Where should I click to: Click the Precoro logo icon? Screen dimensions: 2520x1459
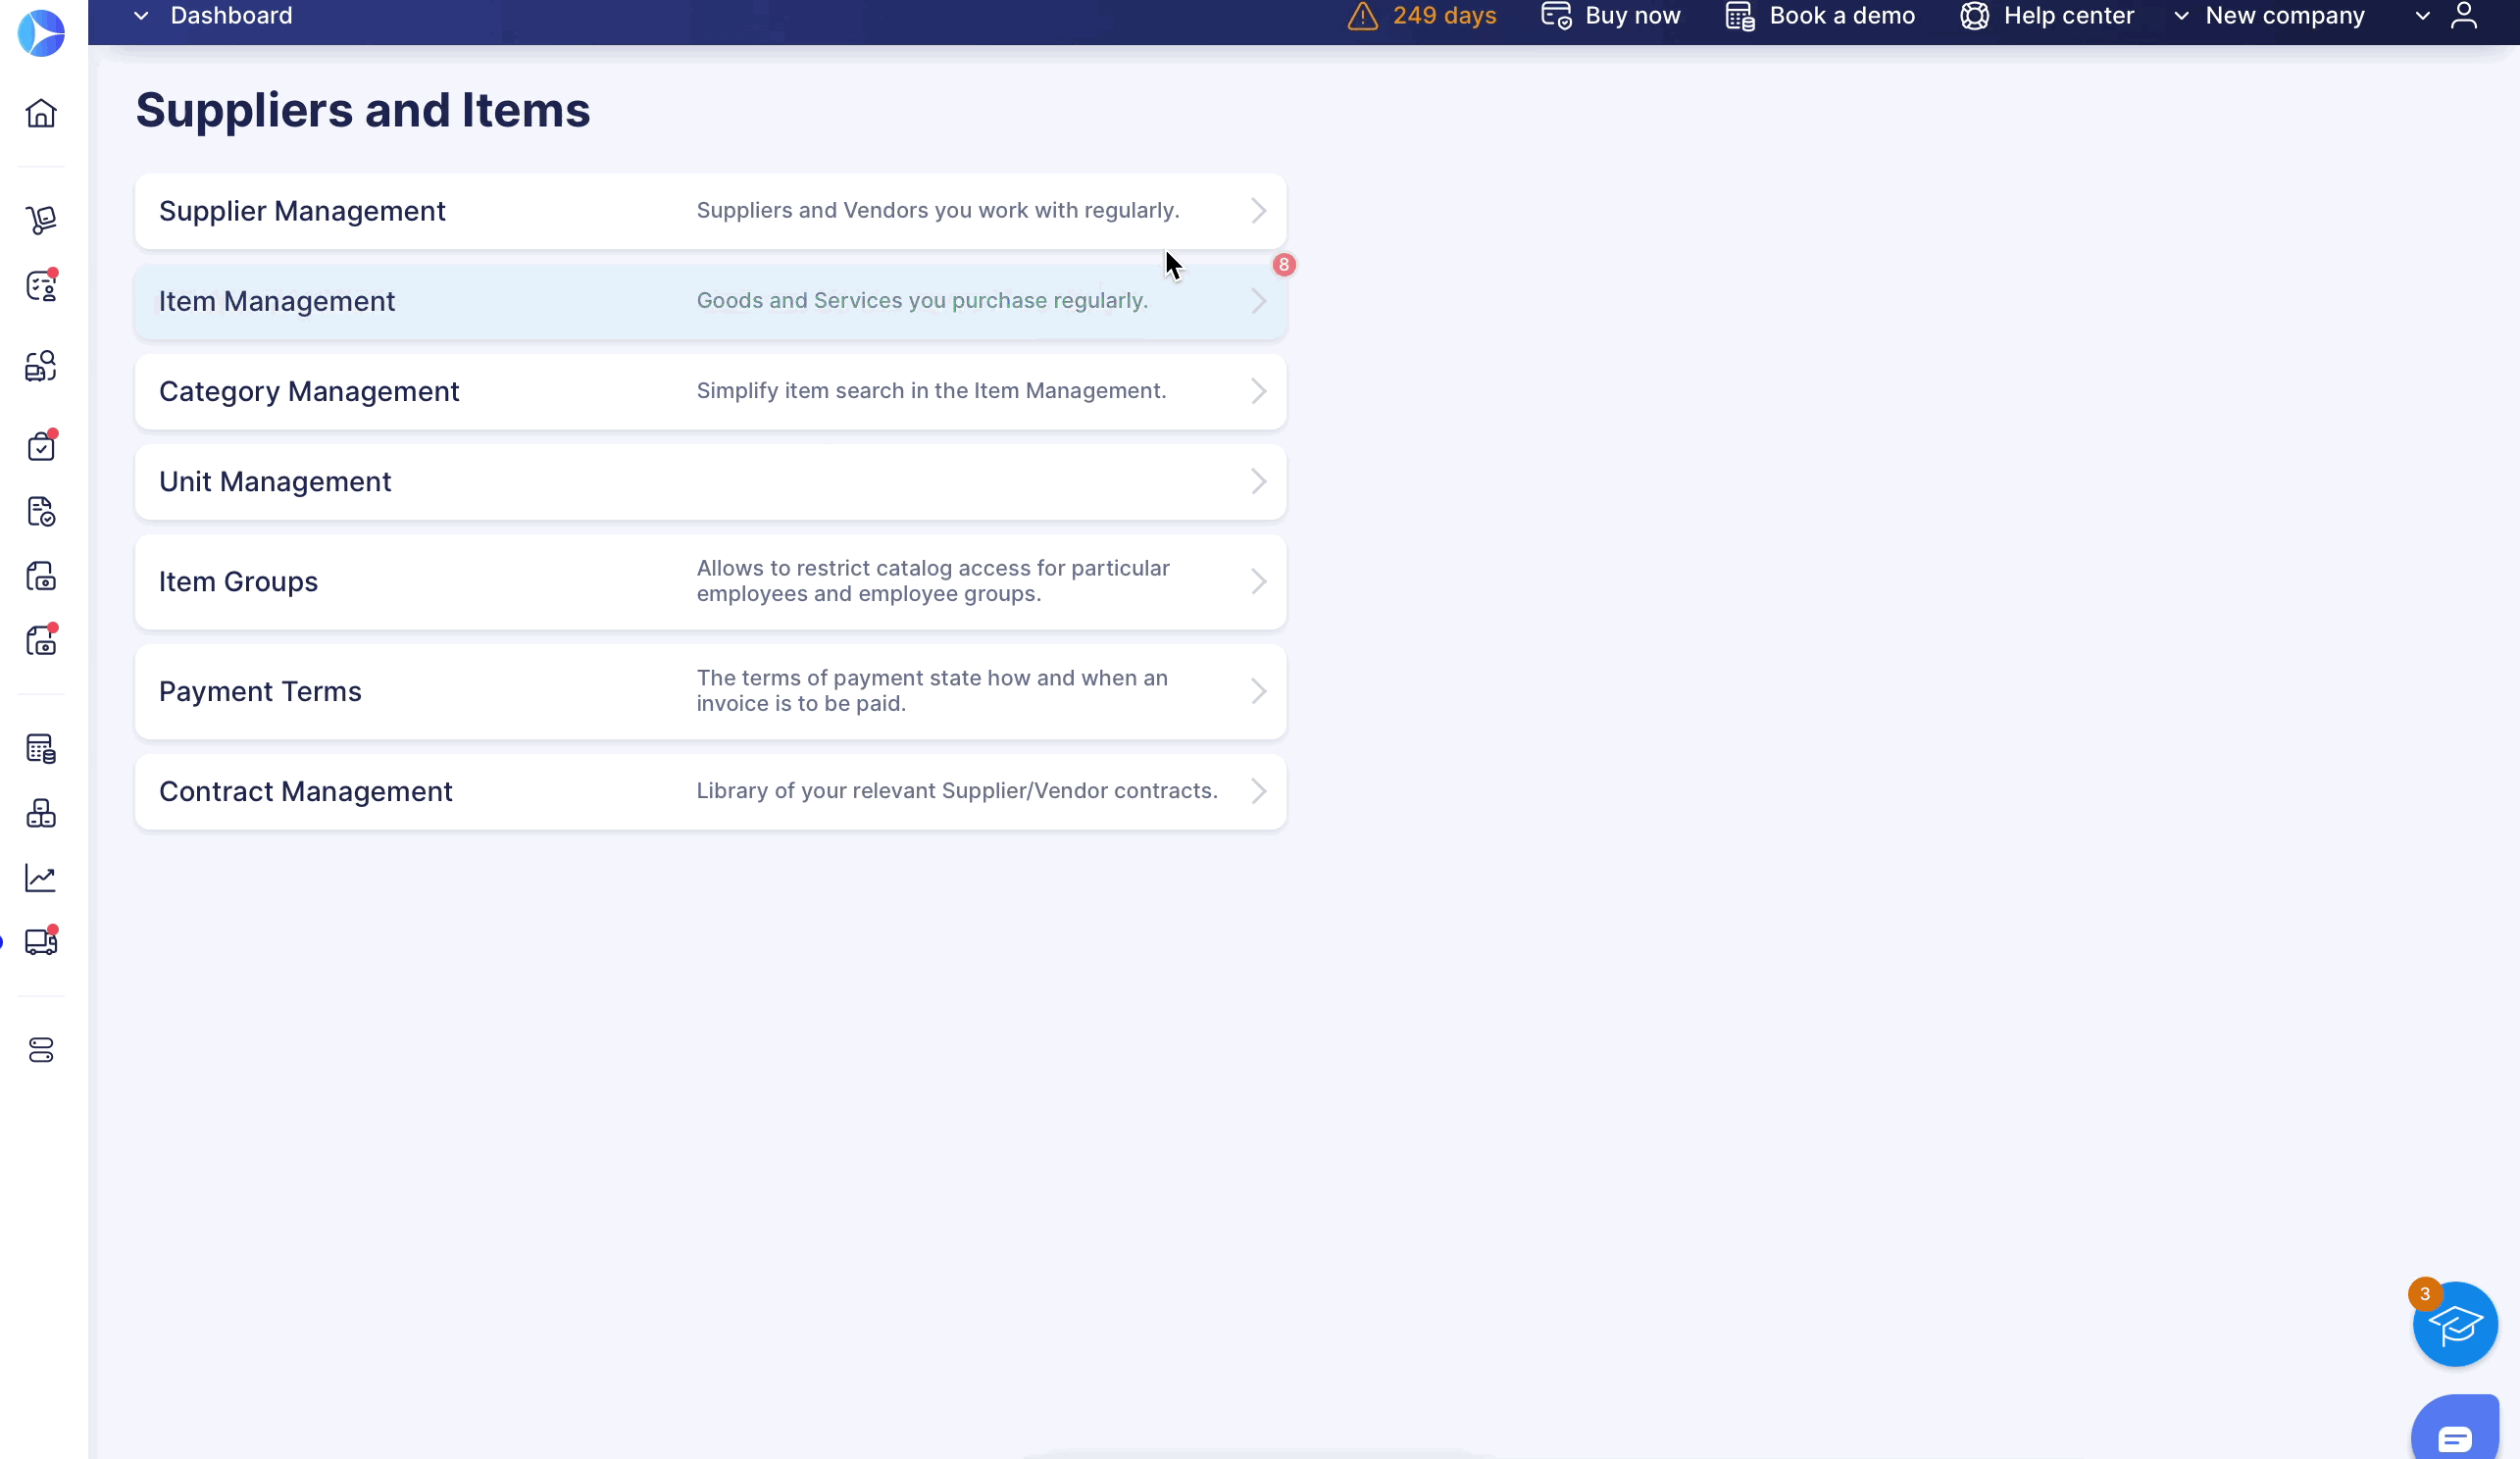pyautogui.click(x=41, y=33)
